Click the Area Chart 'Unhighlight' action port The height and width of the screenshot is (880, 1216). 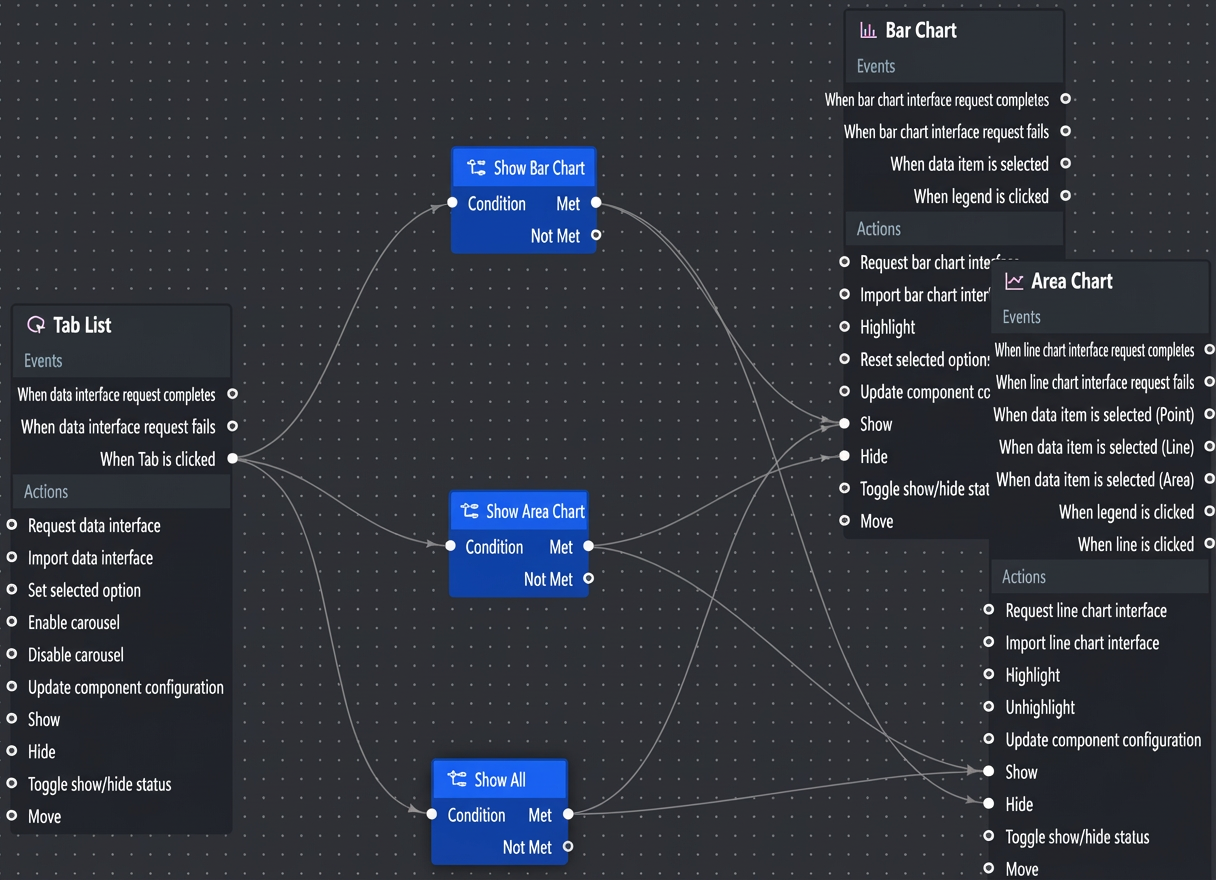click(989, 707)
